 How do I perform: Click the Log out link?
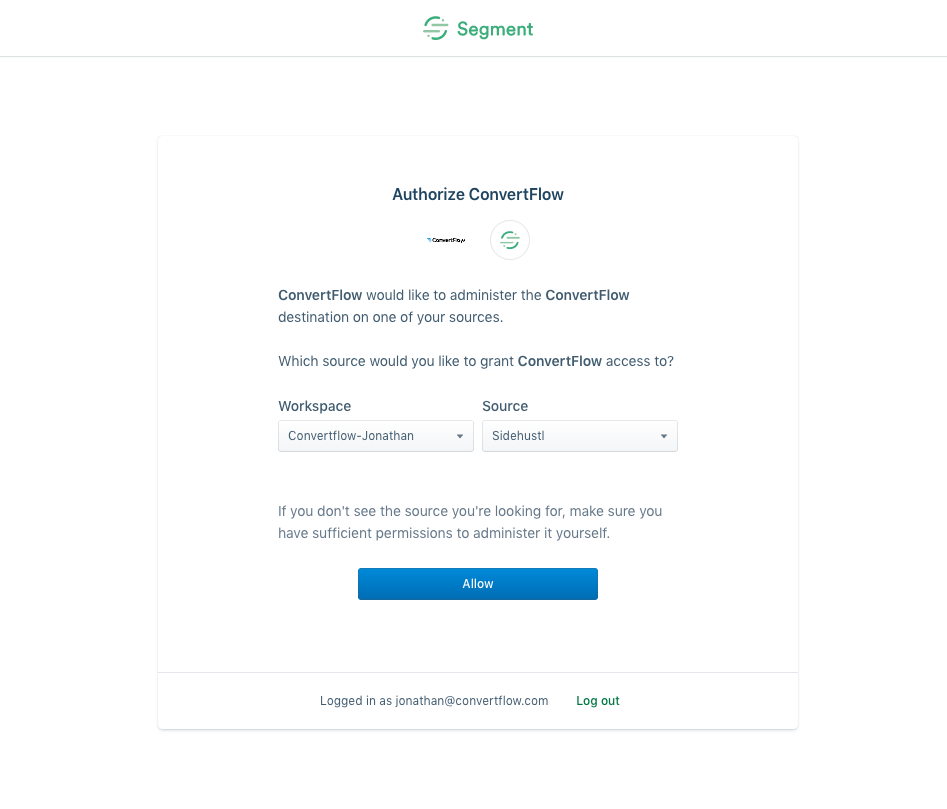tap(597, 701)
